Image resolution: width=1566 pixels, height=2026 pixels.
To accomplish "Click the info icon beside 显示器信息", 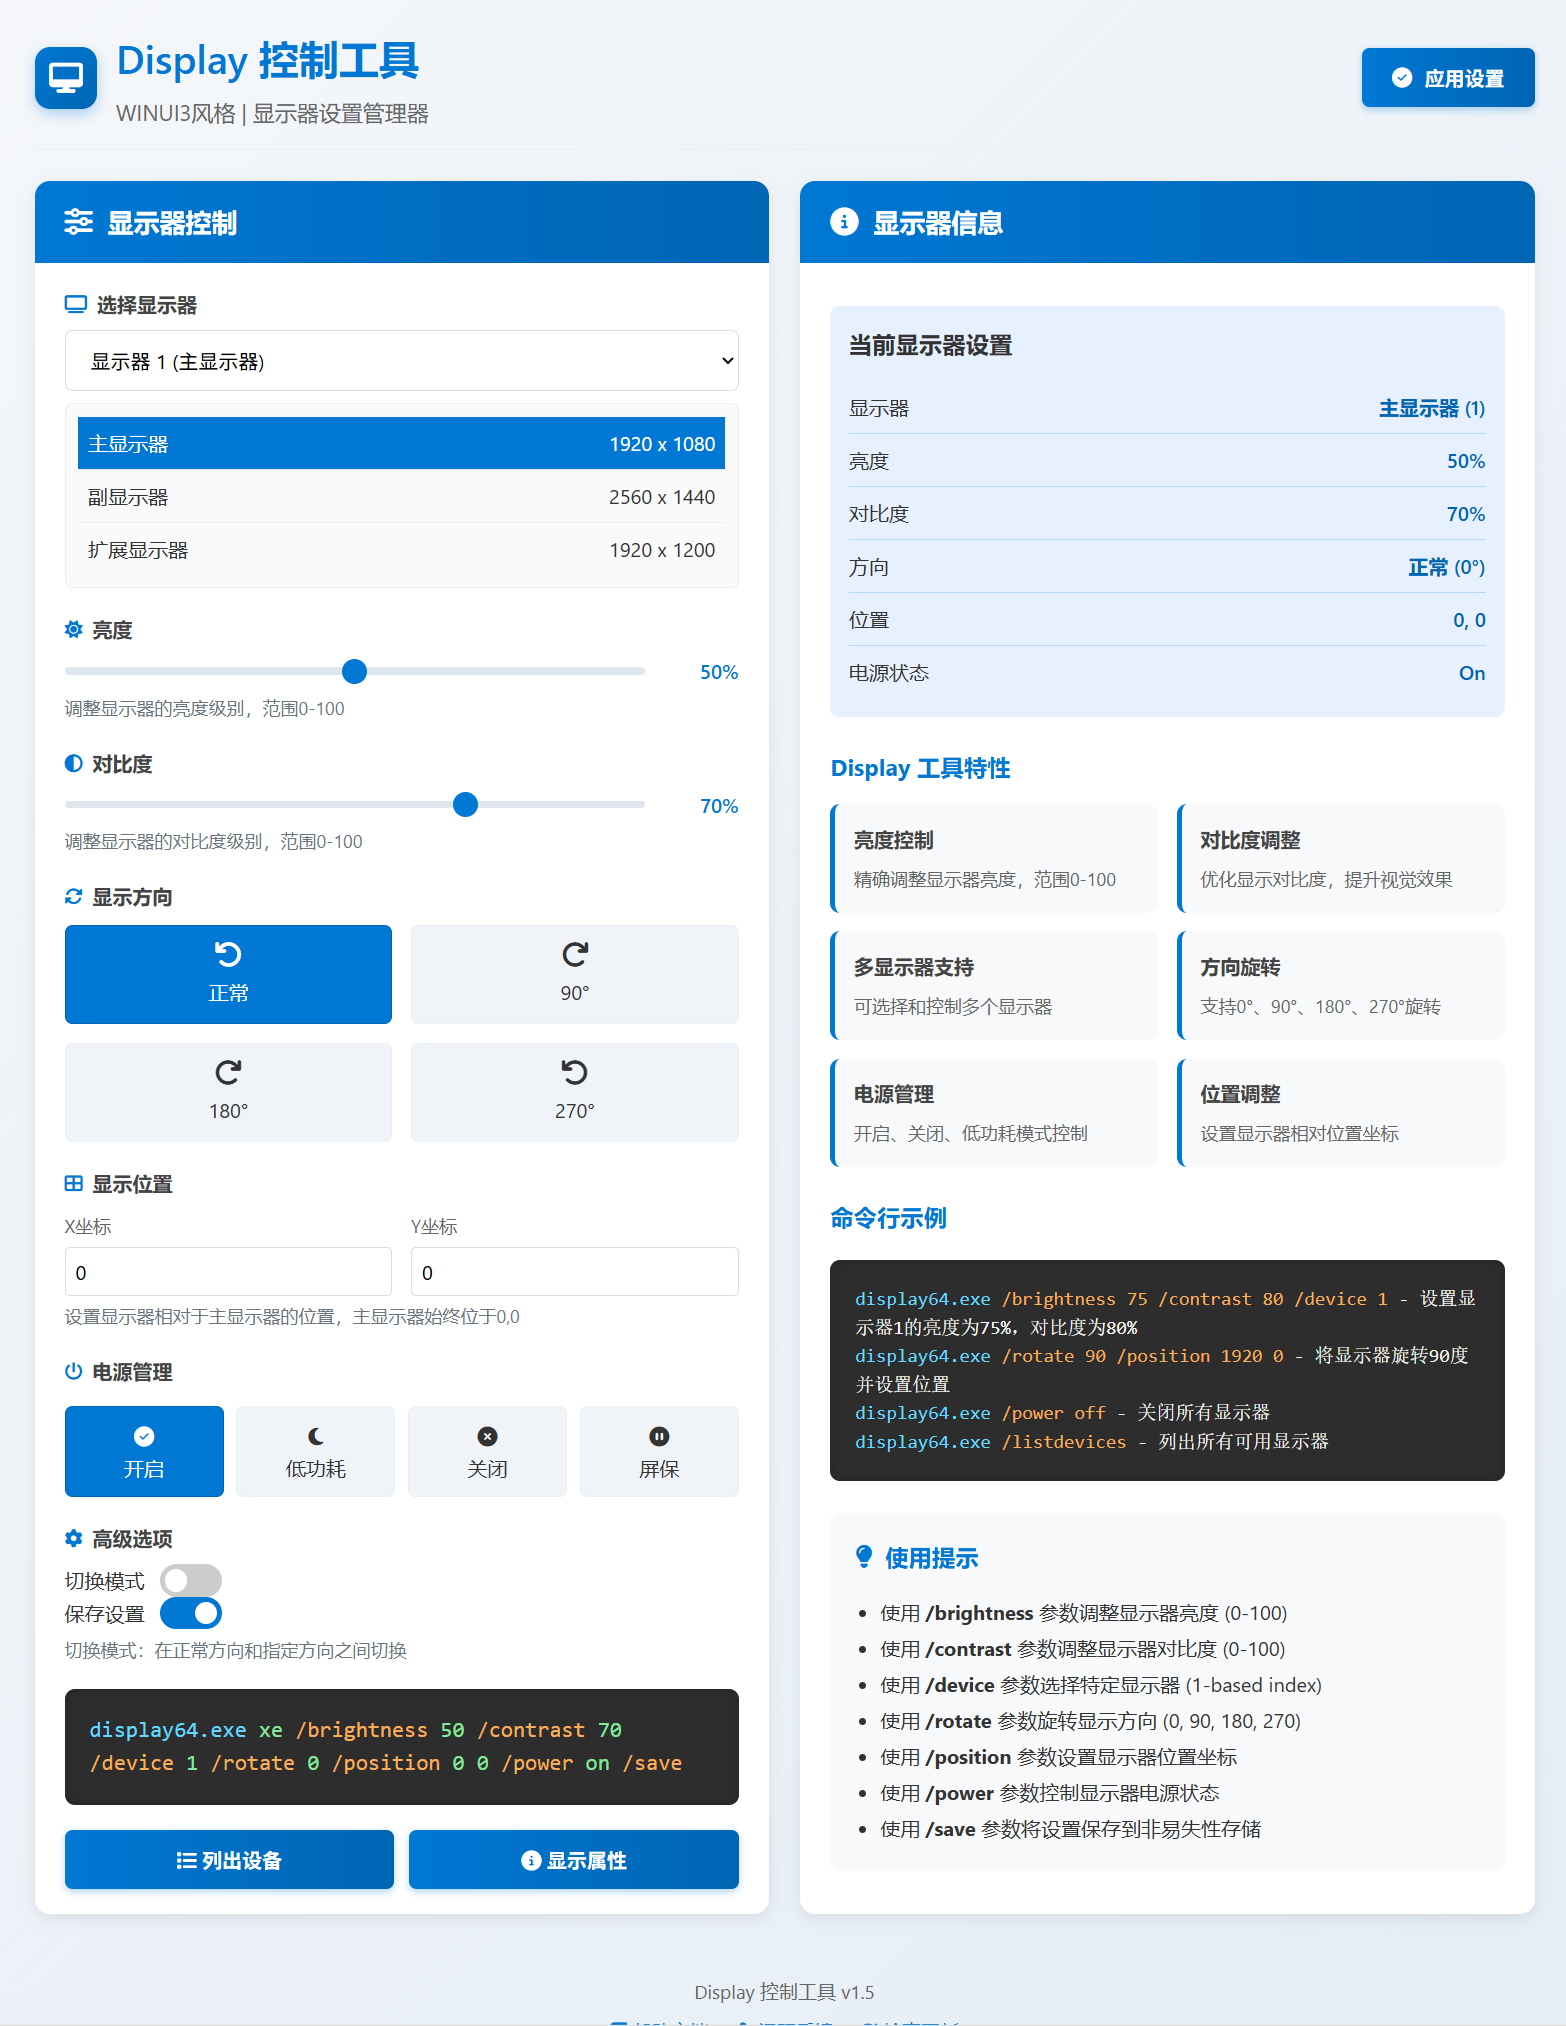I will pos(844,222).
